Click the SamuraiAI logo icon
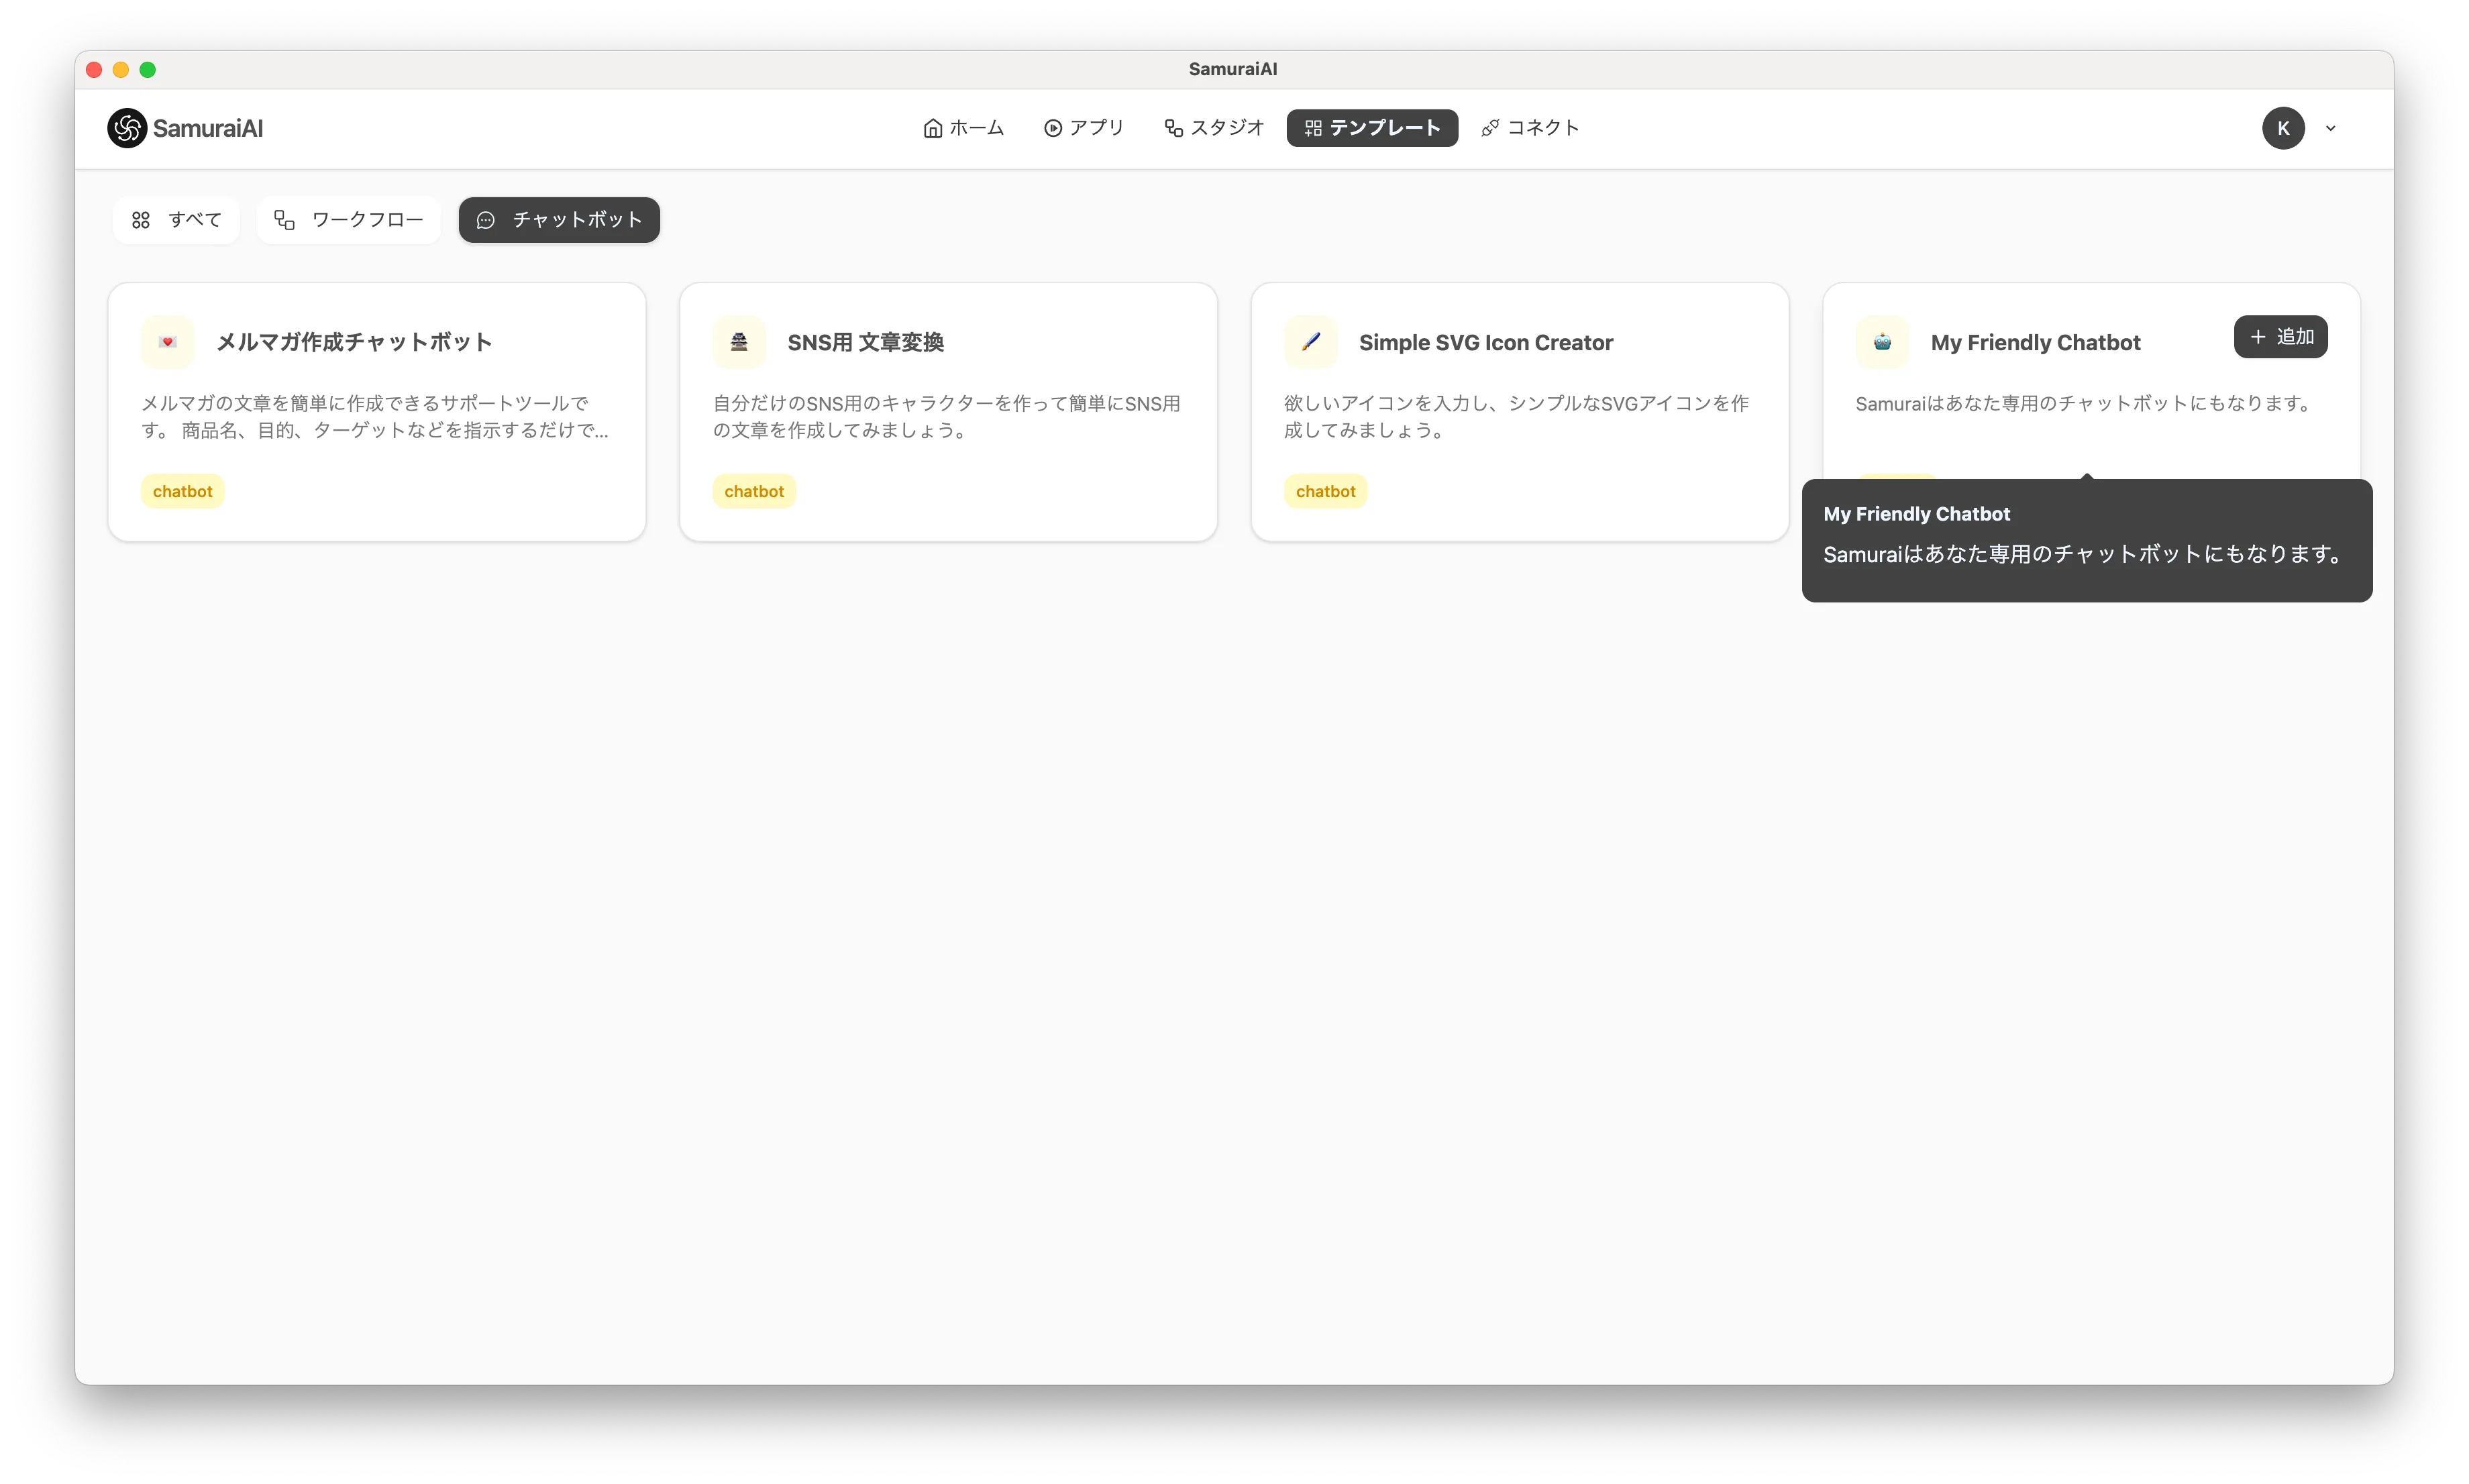The width and height of the screenshot is (2469, 1484). pos(127,128)
